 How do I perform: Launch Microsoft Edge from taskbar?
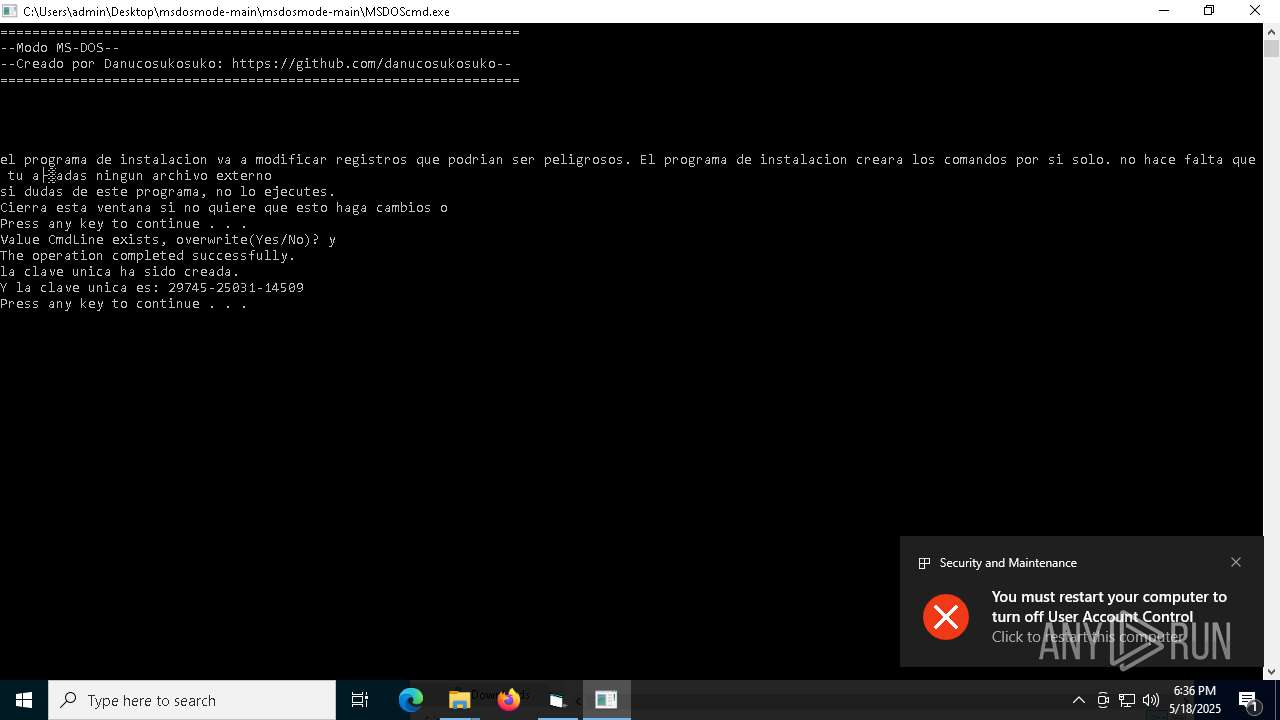(411, 700)
